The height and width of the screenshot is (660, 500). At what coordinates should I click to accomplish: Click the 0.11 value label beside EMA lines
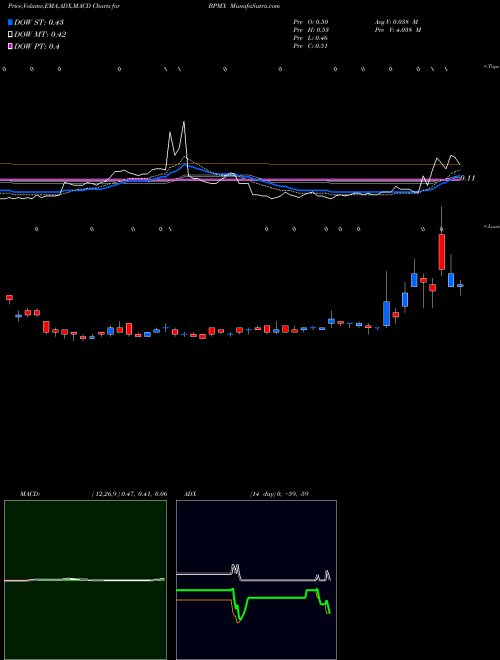pos(468,178)
